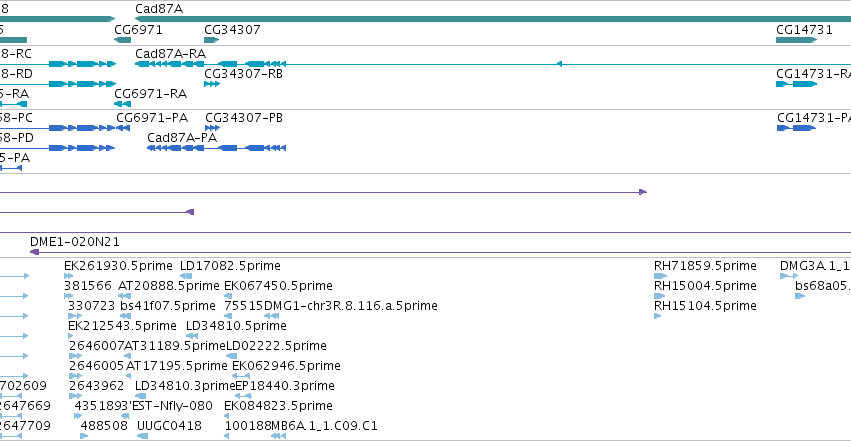The width and height of the screenshot is (851, 441).
Task: Select the EK067450.5prime EST glyph
Action: click(x=228, y=296)
